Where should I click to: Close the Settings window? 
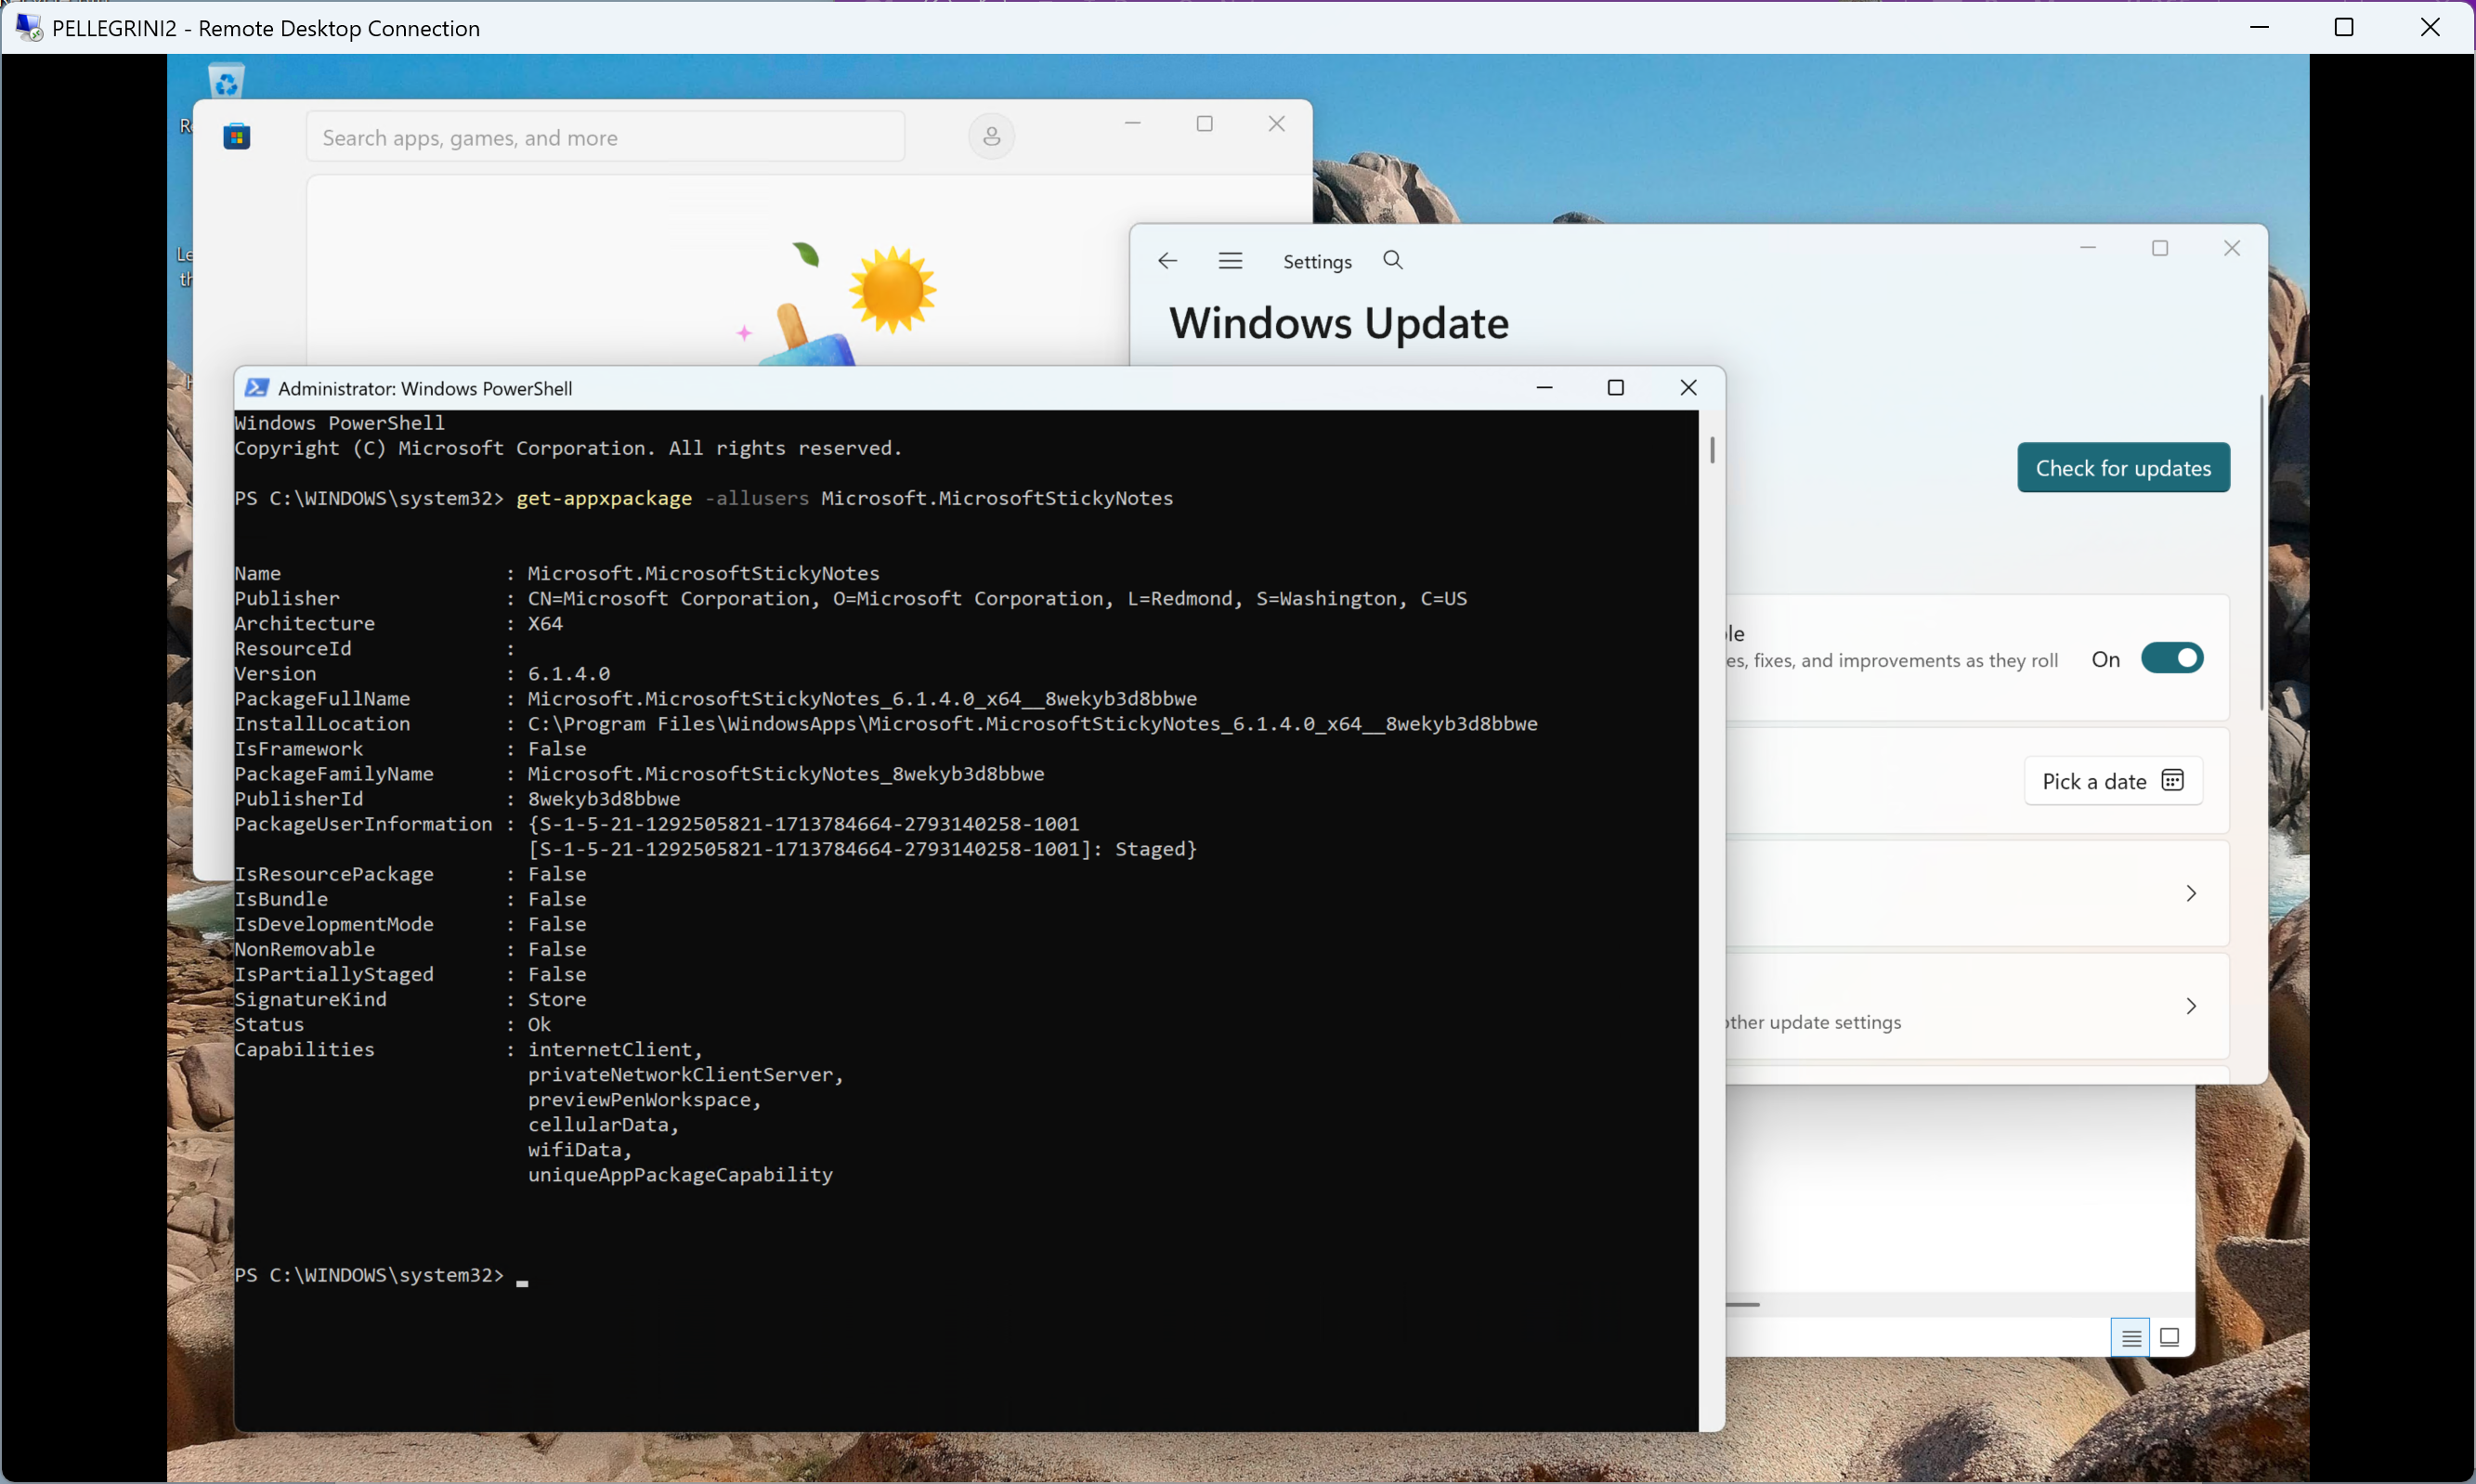pos(2231,248)
